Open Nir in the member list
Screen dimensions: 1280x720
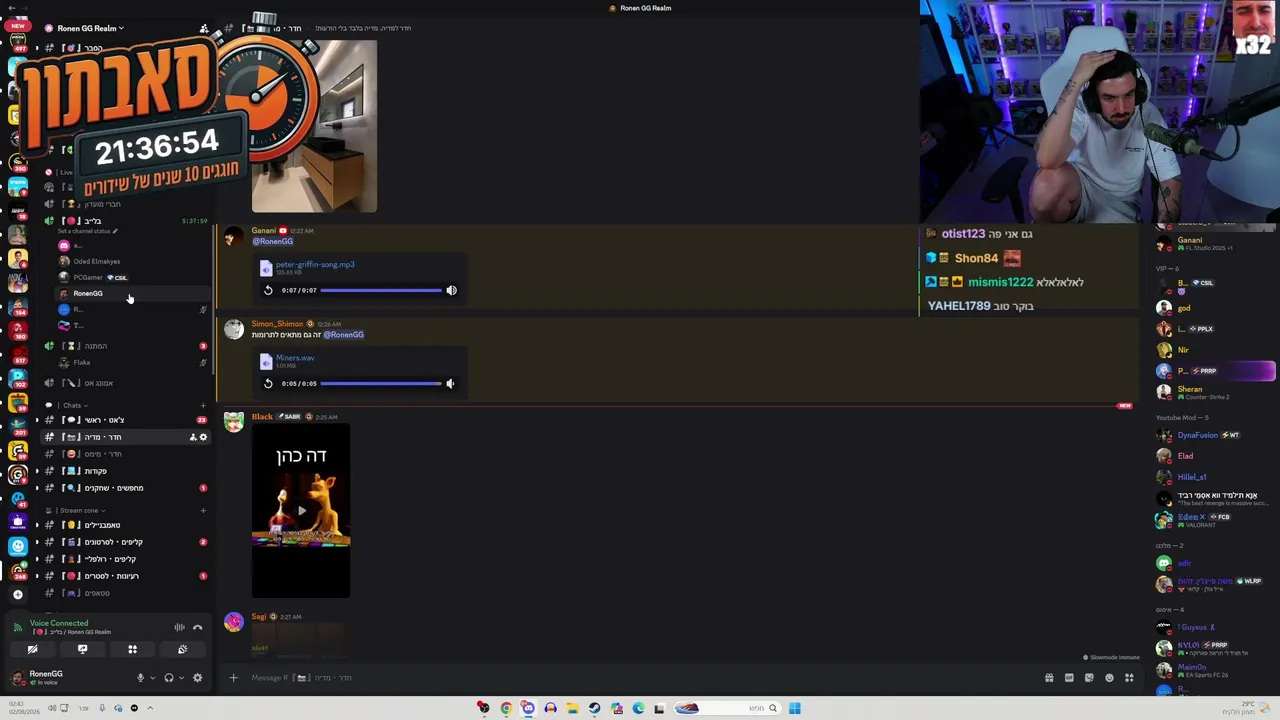point(1183,350)
